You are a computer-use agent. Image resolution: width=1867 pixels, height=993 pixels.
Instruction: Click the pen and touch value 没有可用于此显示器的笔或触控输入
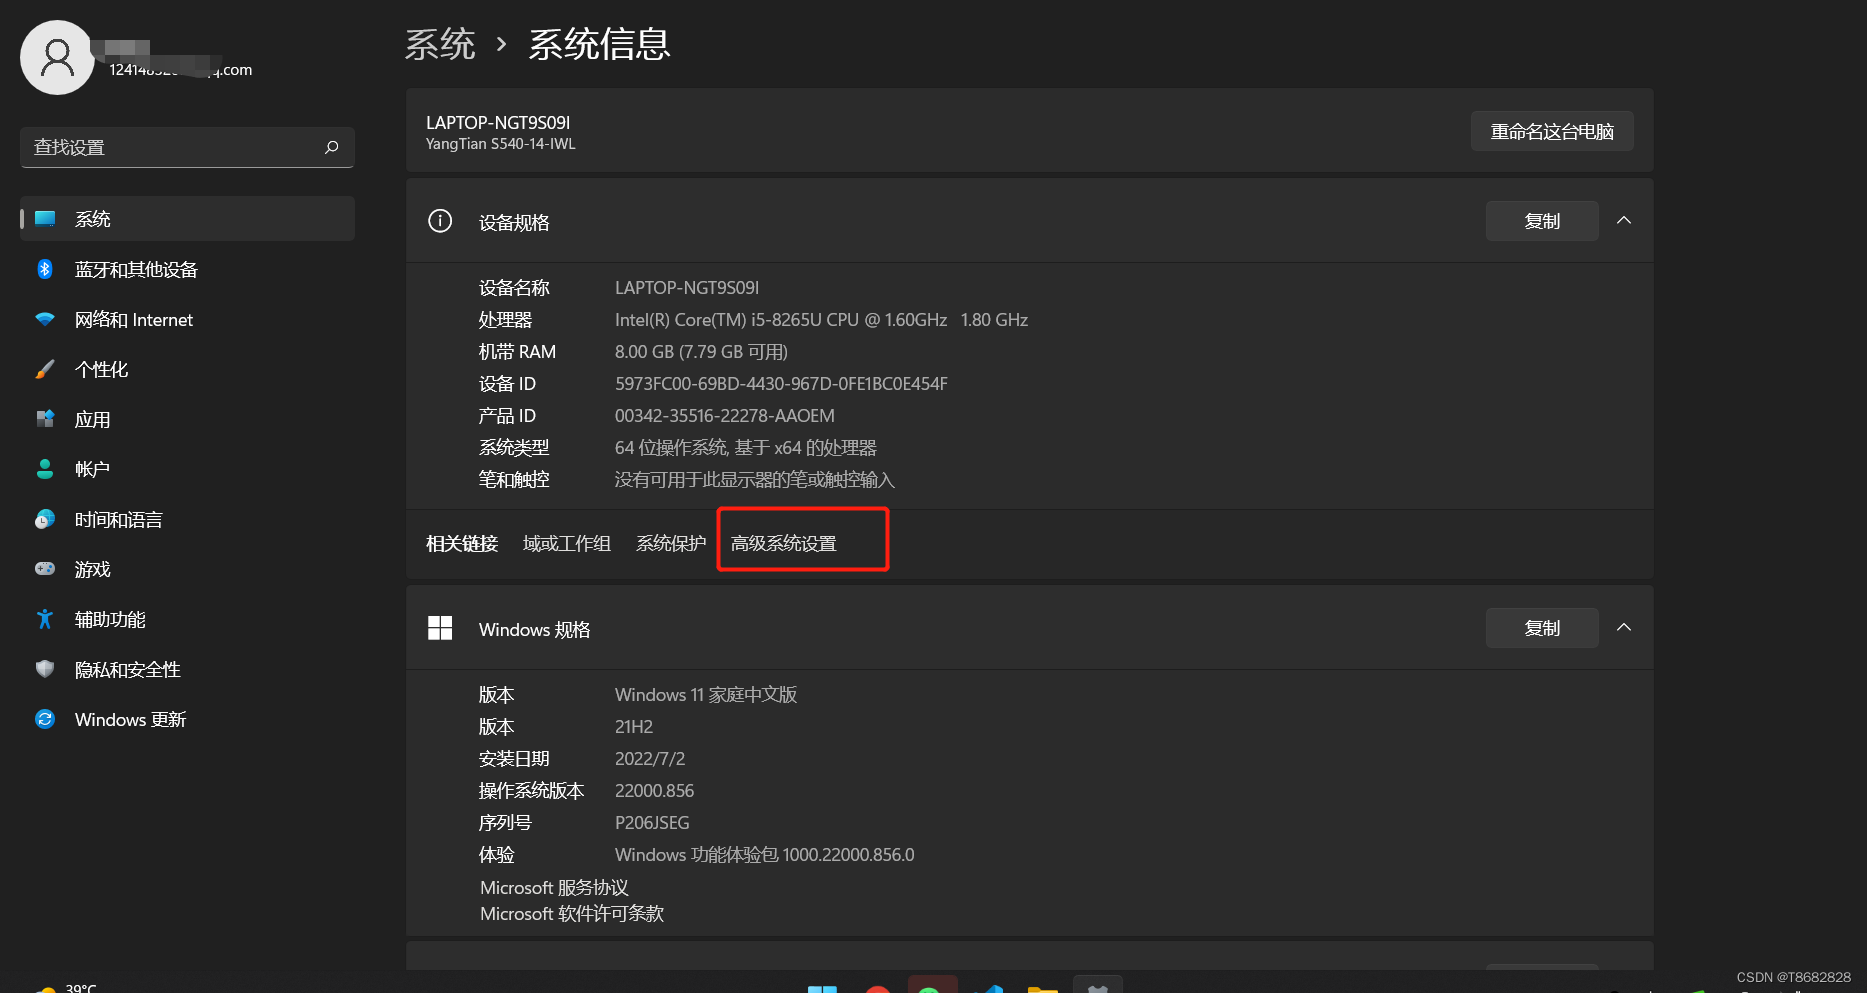(x=755, y=480)
